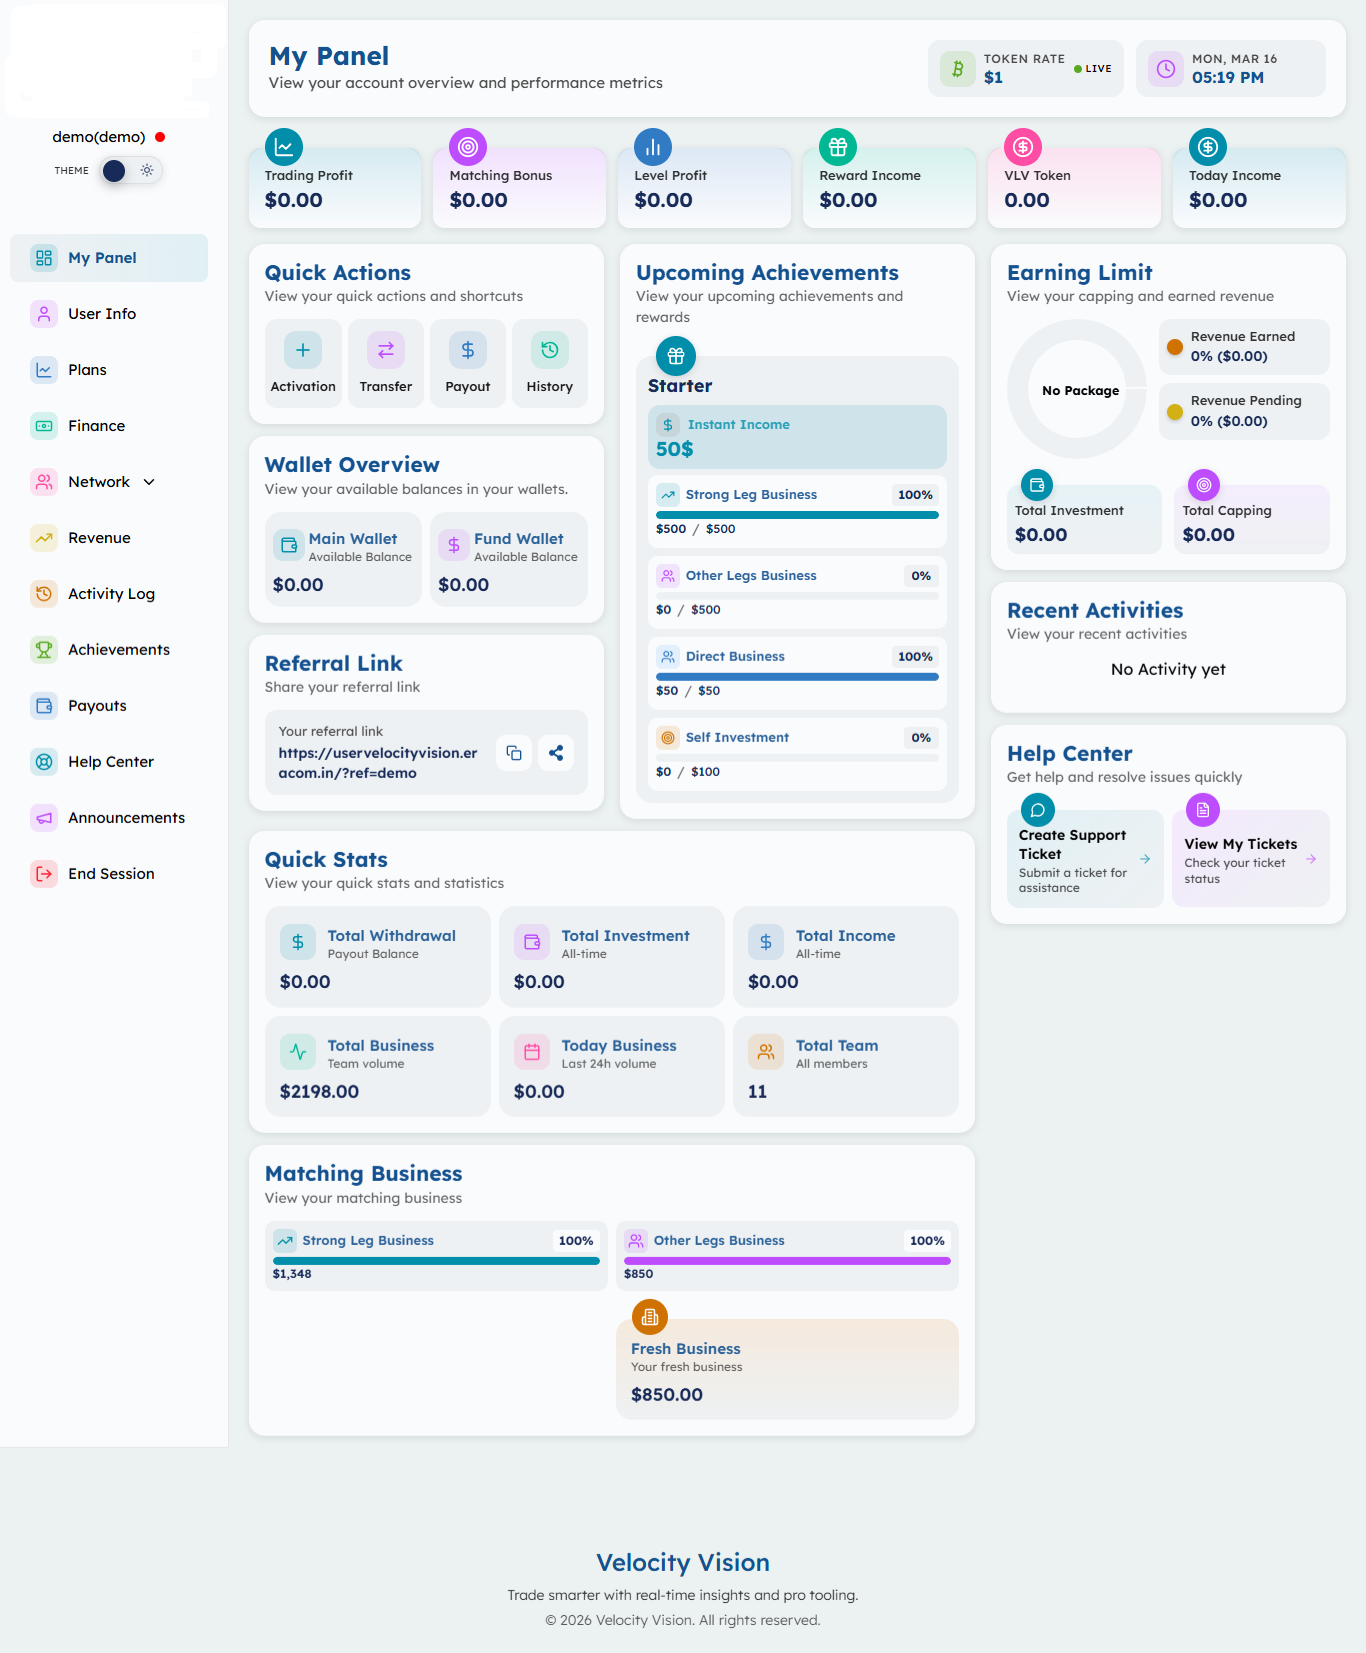Click the referral link URL text
Image resolution: width=1366 pixels, height=1653 pixels.
[x=378, y=763]
